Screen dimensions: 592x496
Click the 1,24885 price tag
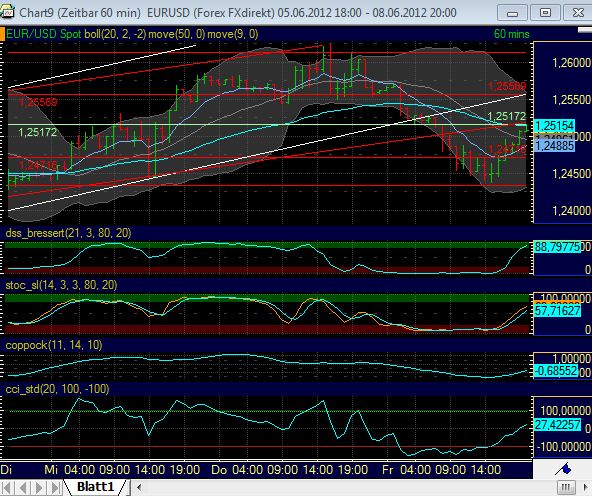click(x=554, y=146)
